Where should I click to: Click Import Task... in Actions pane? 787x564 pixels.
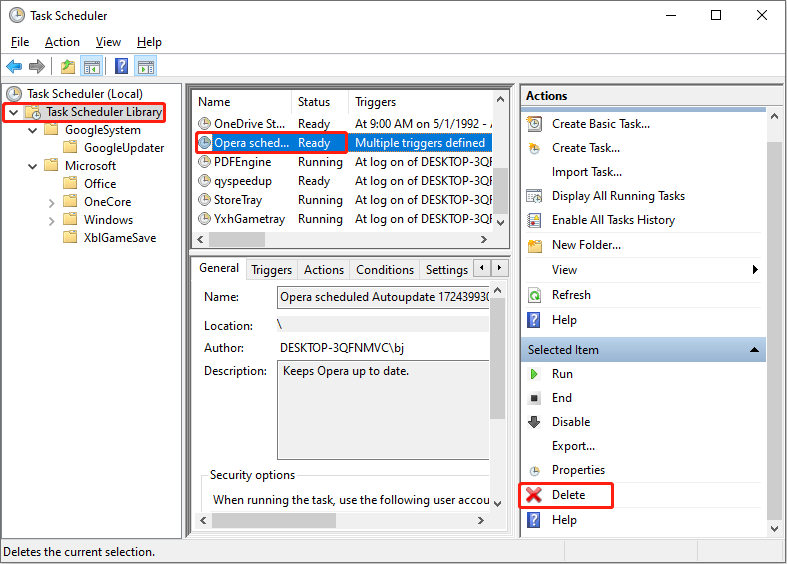587,172
